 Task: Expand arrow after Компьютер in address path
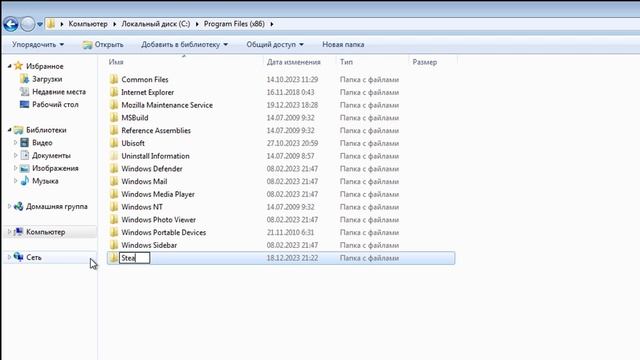114,24
